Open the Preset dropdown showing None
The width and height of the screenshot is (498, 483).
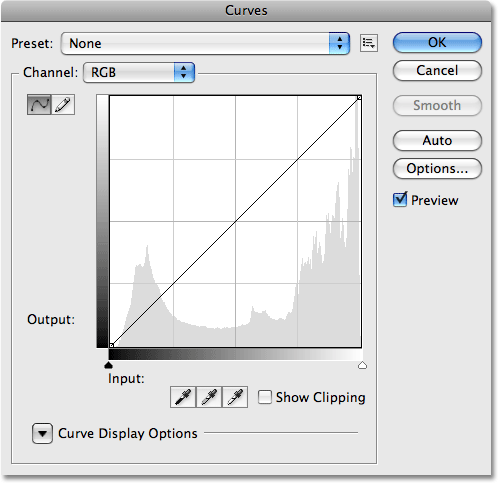(x=205, y=43)
